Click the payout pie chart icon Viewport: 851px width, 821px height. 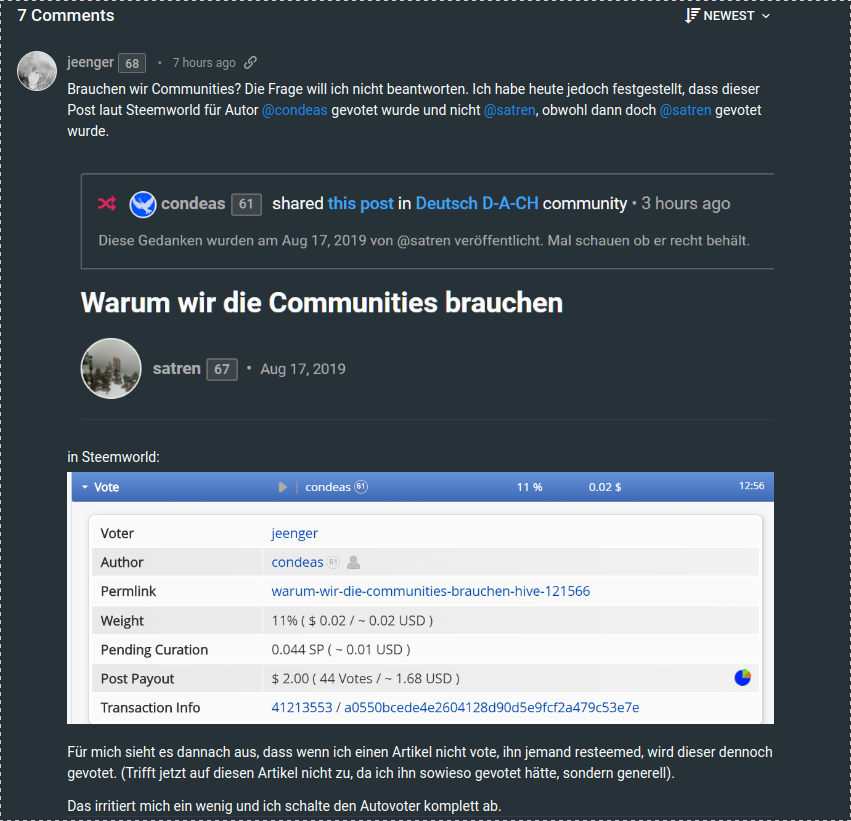(x=742, y=678)
